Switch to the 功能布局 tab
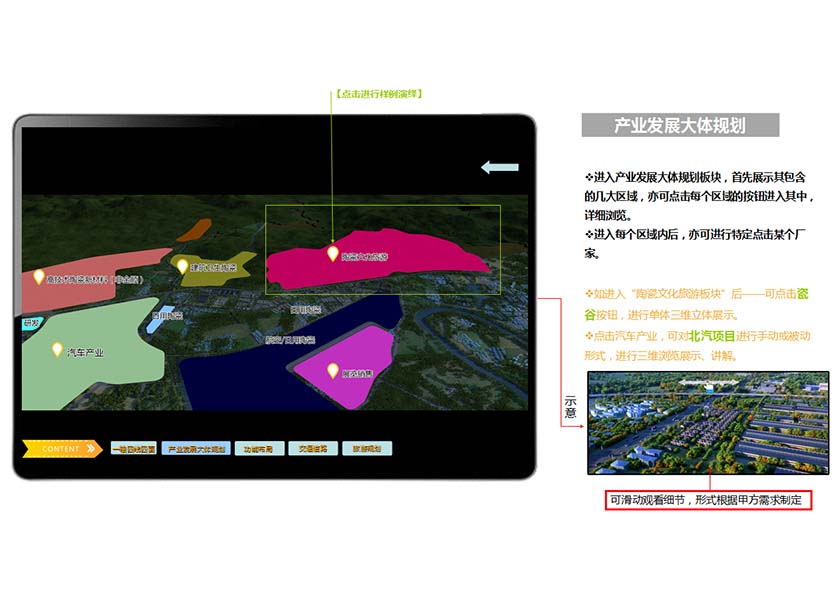 (x=260, y=449)
